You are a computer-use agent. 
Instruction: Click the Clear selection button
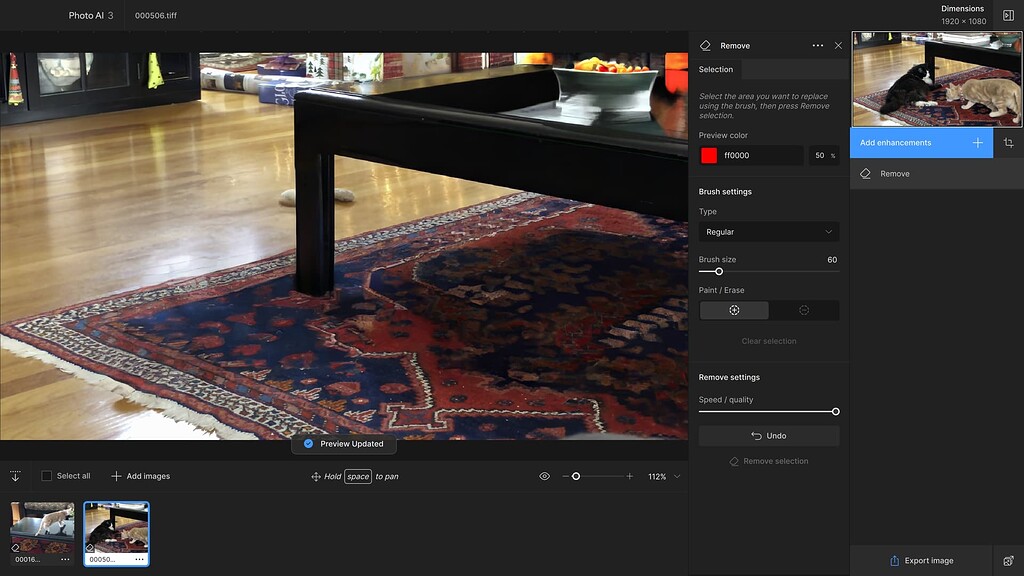[769, 341]
